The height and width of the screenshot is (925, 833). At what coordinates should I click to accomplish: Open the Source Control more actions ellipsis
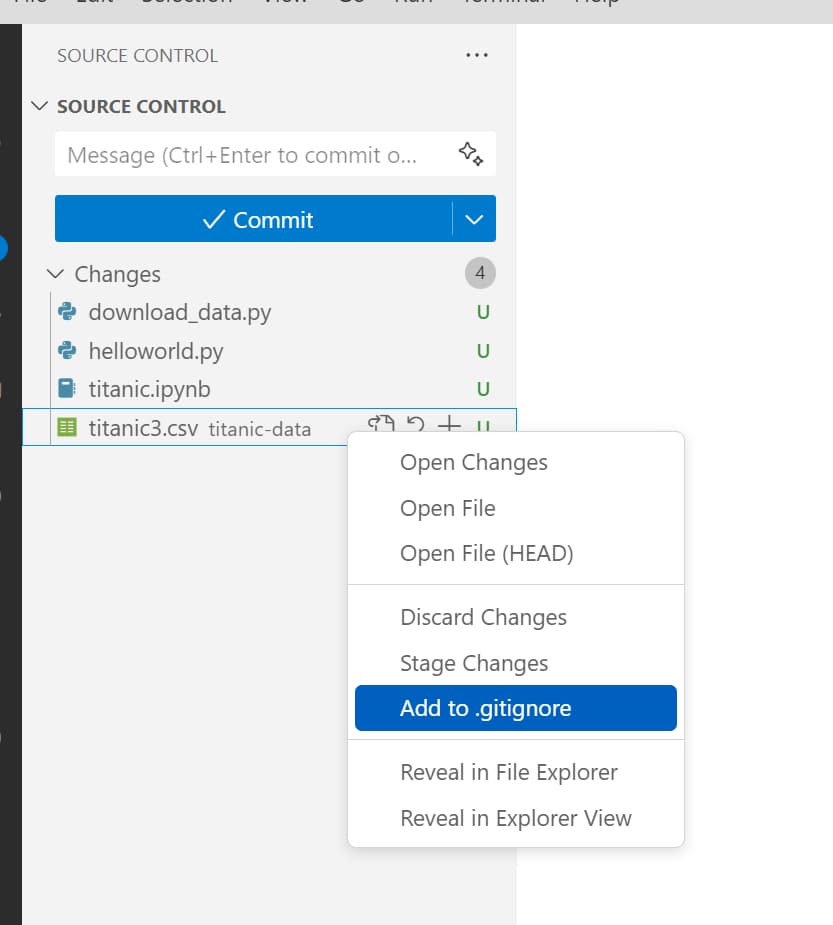(477, 55)
